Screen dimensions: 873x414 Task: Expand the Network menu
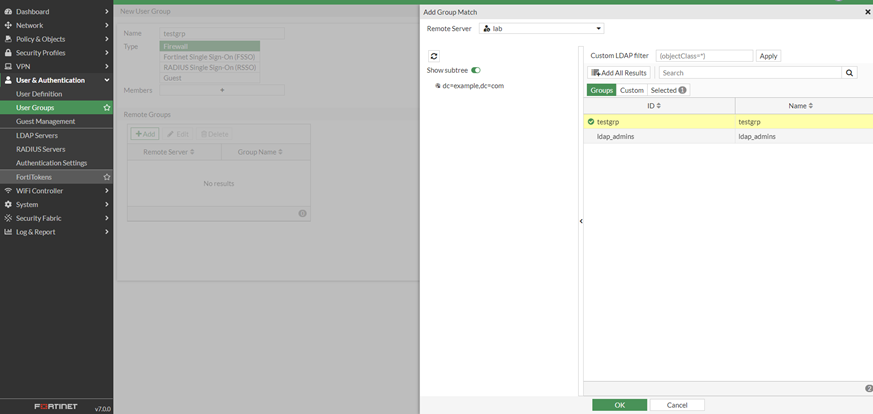point(106,26)
